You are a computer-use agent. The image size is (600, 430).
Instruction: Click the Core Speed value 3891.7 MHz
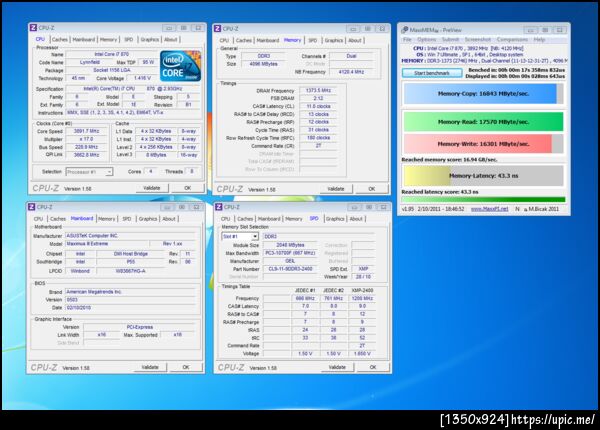point(86,131)
